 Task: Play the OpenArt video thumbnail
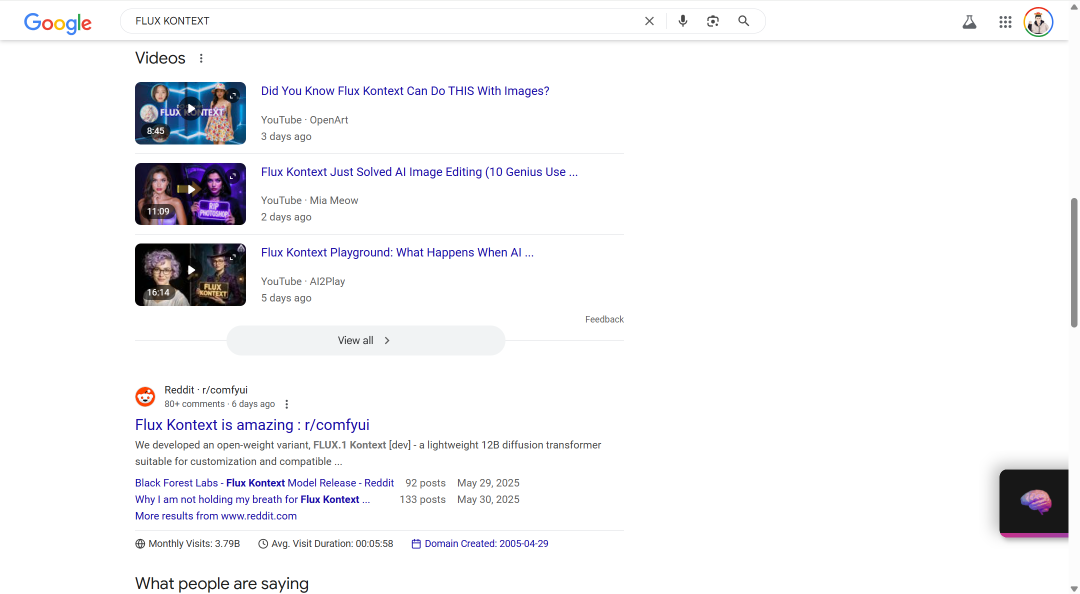190,113
